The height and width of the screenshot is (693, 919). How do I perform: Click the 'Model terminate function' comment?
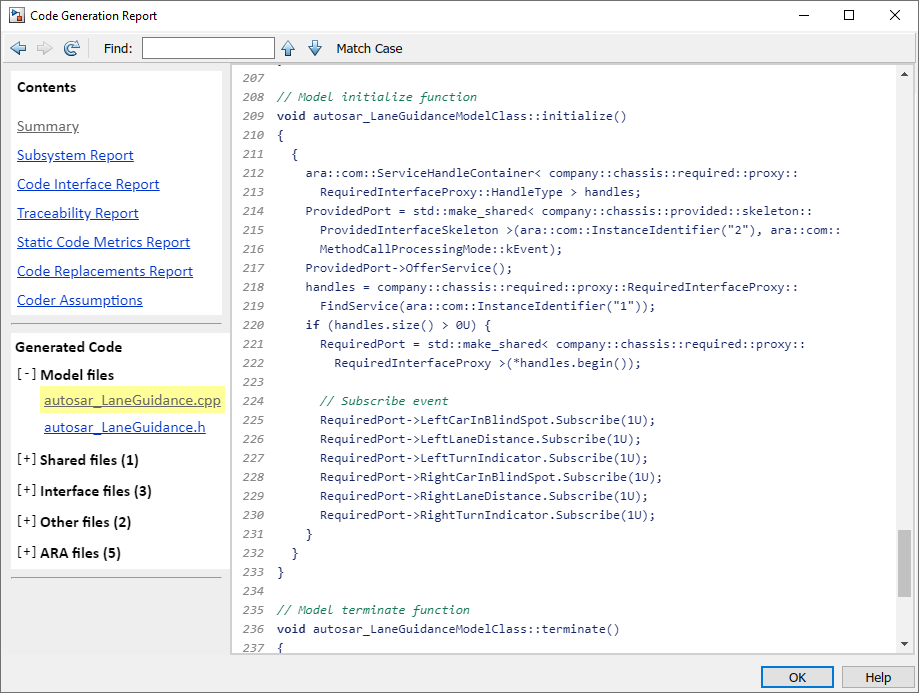coord(373,610)
